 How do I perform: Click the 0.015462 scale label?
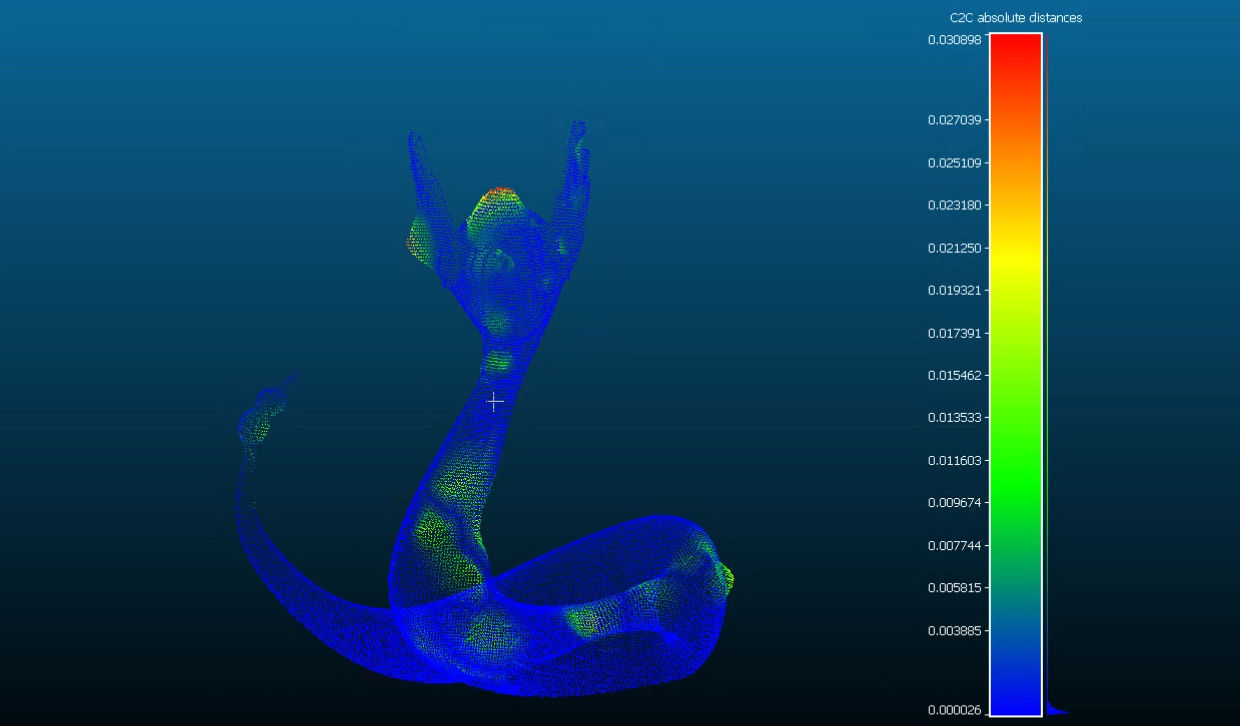(x=954, y=376)
